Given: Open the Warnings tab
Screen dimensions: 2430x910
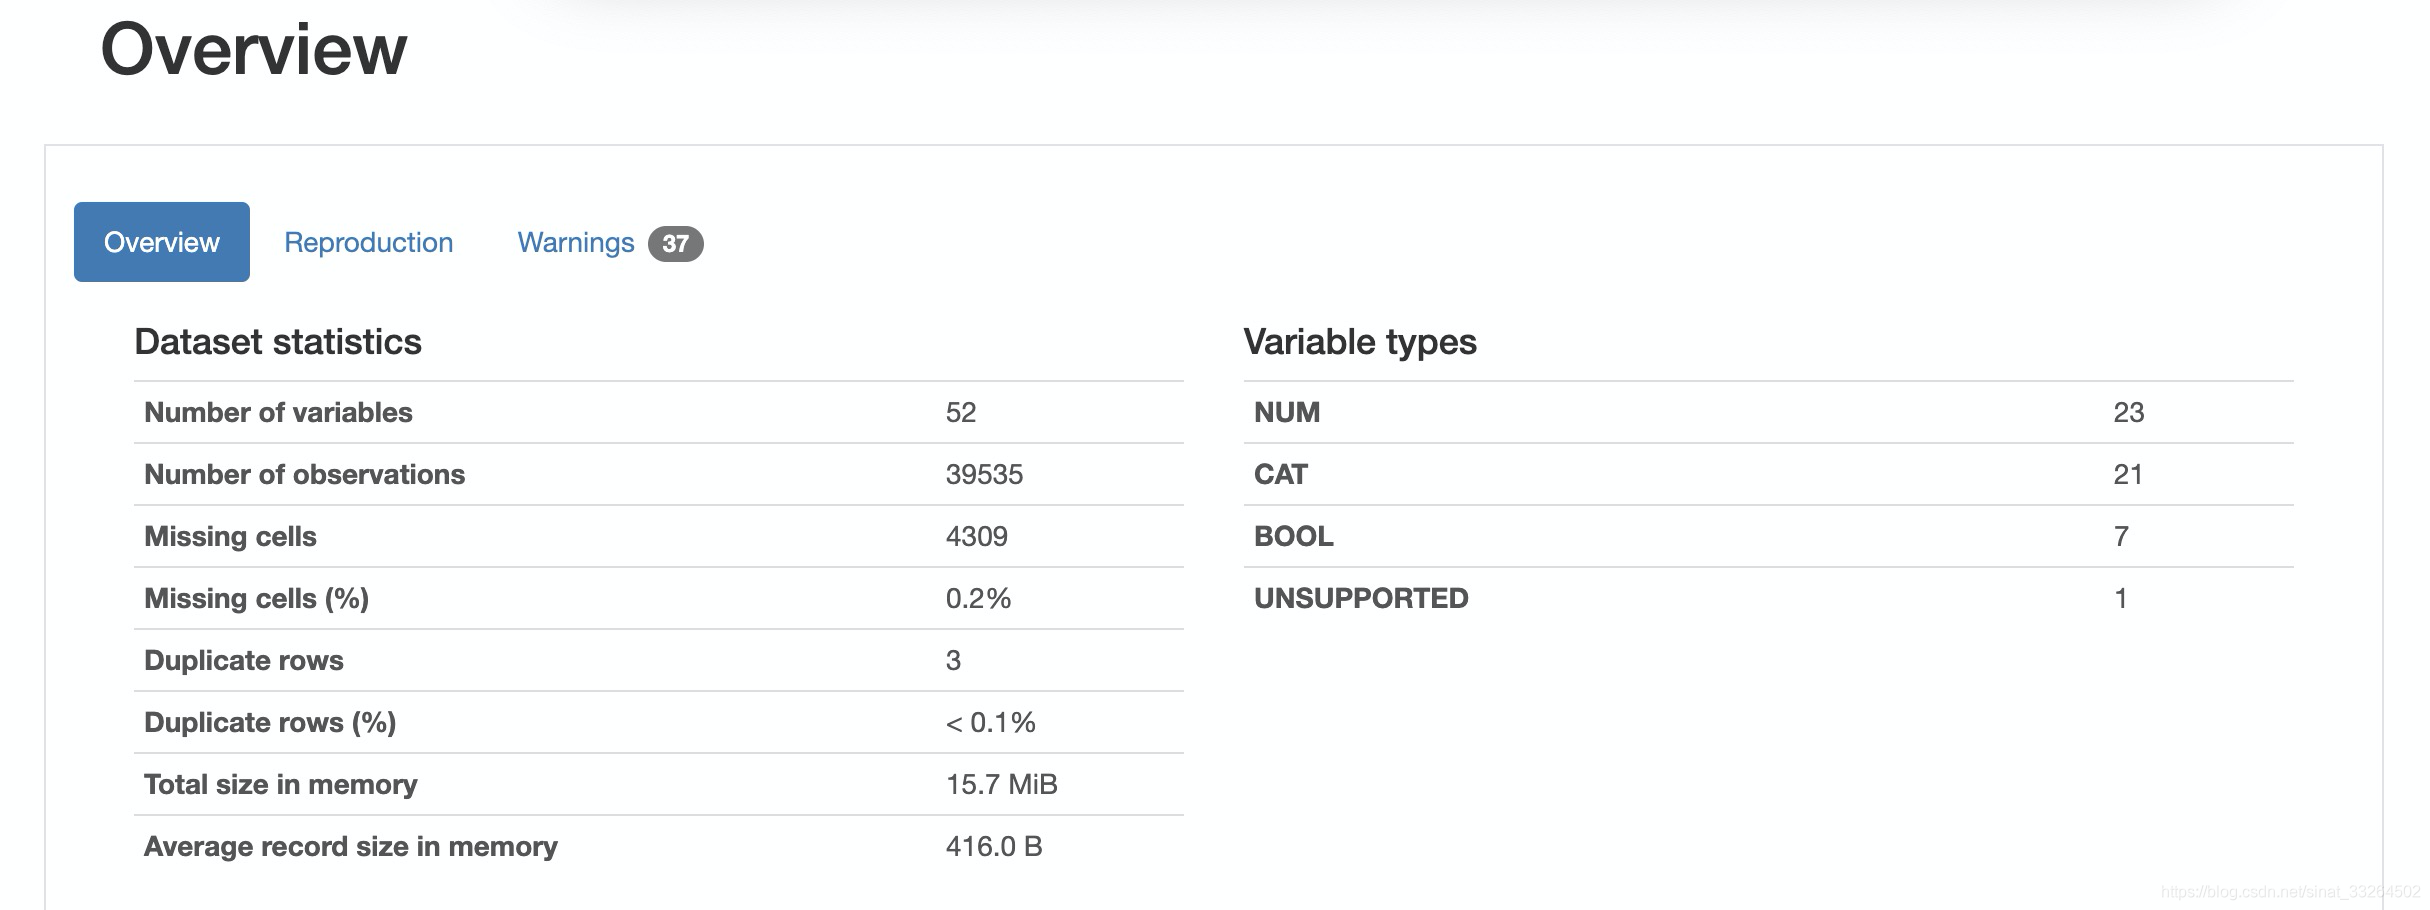Looking at the screenshot, I should (x=575, y=242).
